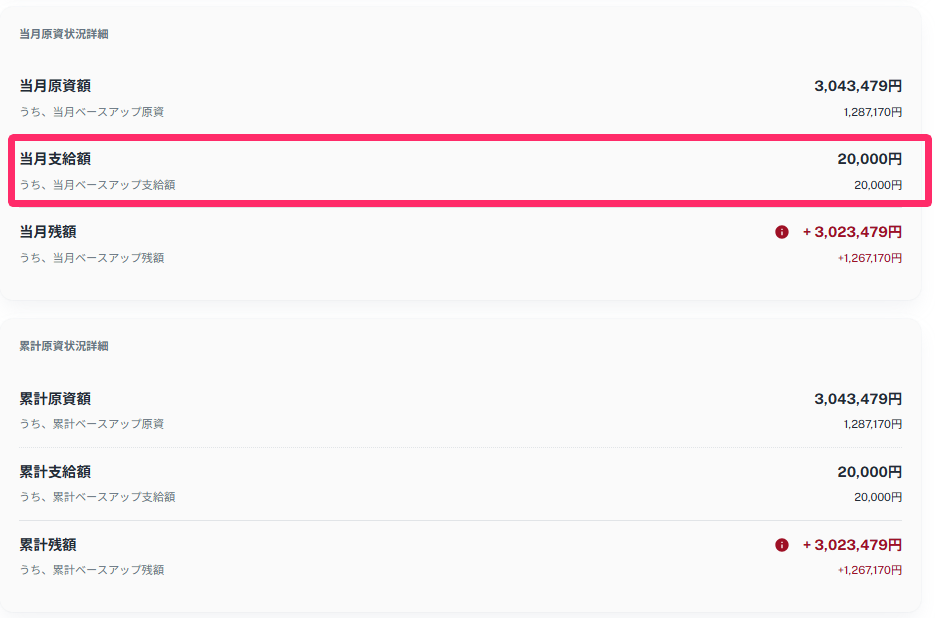Click the info icon beside 当月残額 amount
This screenshot has width=935, height=618.
coord(782,232)
